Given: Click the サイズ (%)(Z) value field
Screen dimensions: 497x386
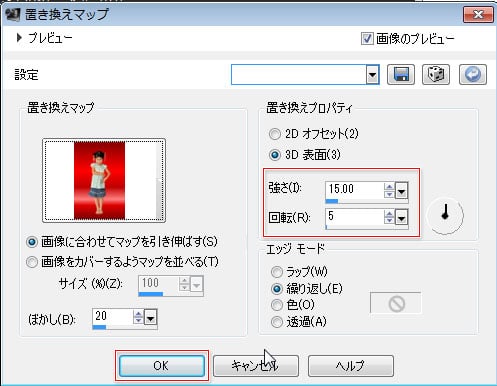Looking at the screenshot, I should (x=158, y=283).
